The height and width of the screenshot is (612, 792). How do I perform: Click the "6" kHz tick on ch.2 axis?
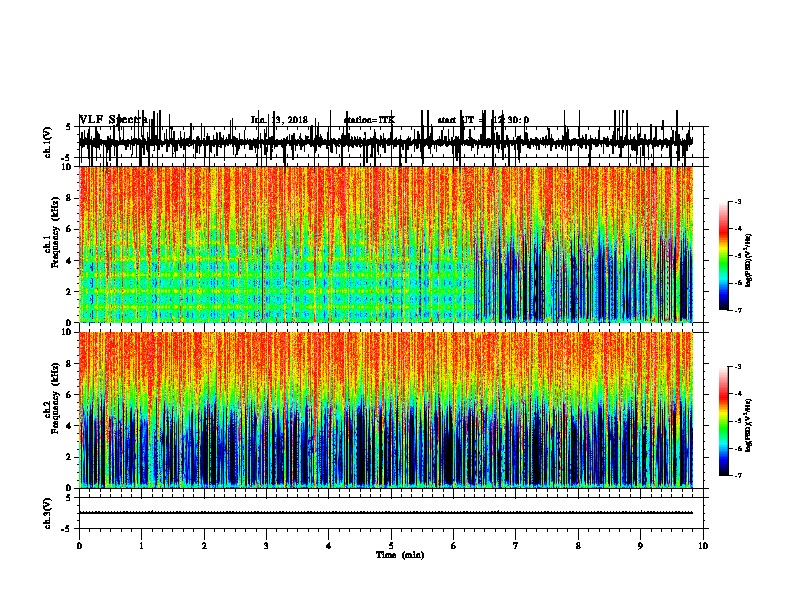(69, 395)
